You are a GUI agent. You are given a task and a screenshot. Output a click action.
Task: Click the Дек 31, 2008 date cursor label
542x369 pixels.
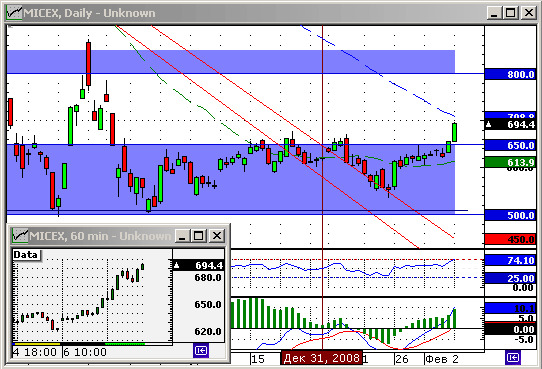(x=322, y=358)
